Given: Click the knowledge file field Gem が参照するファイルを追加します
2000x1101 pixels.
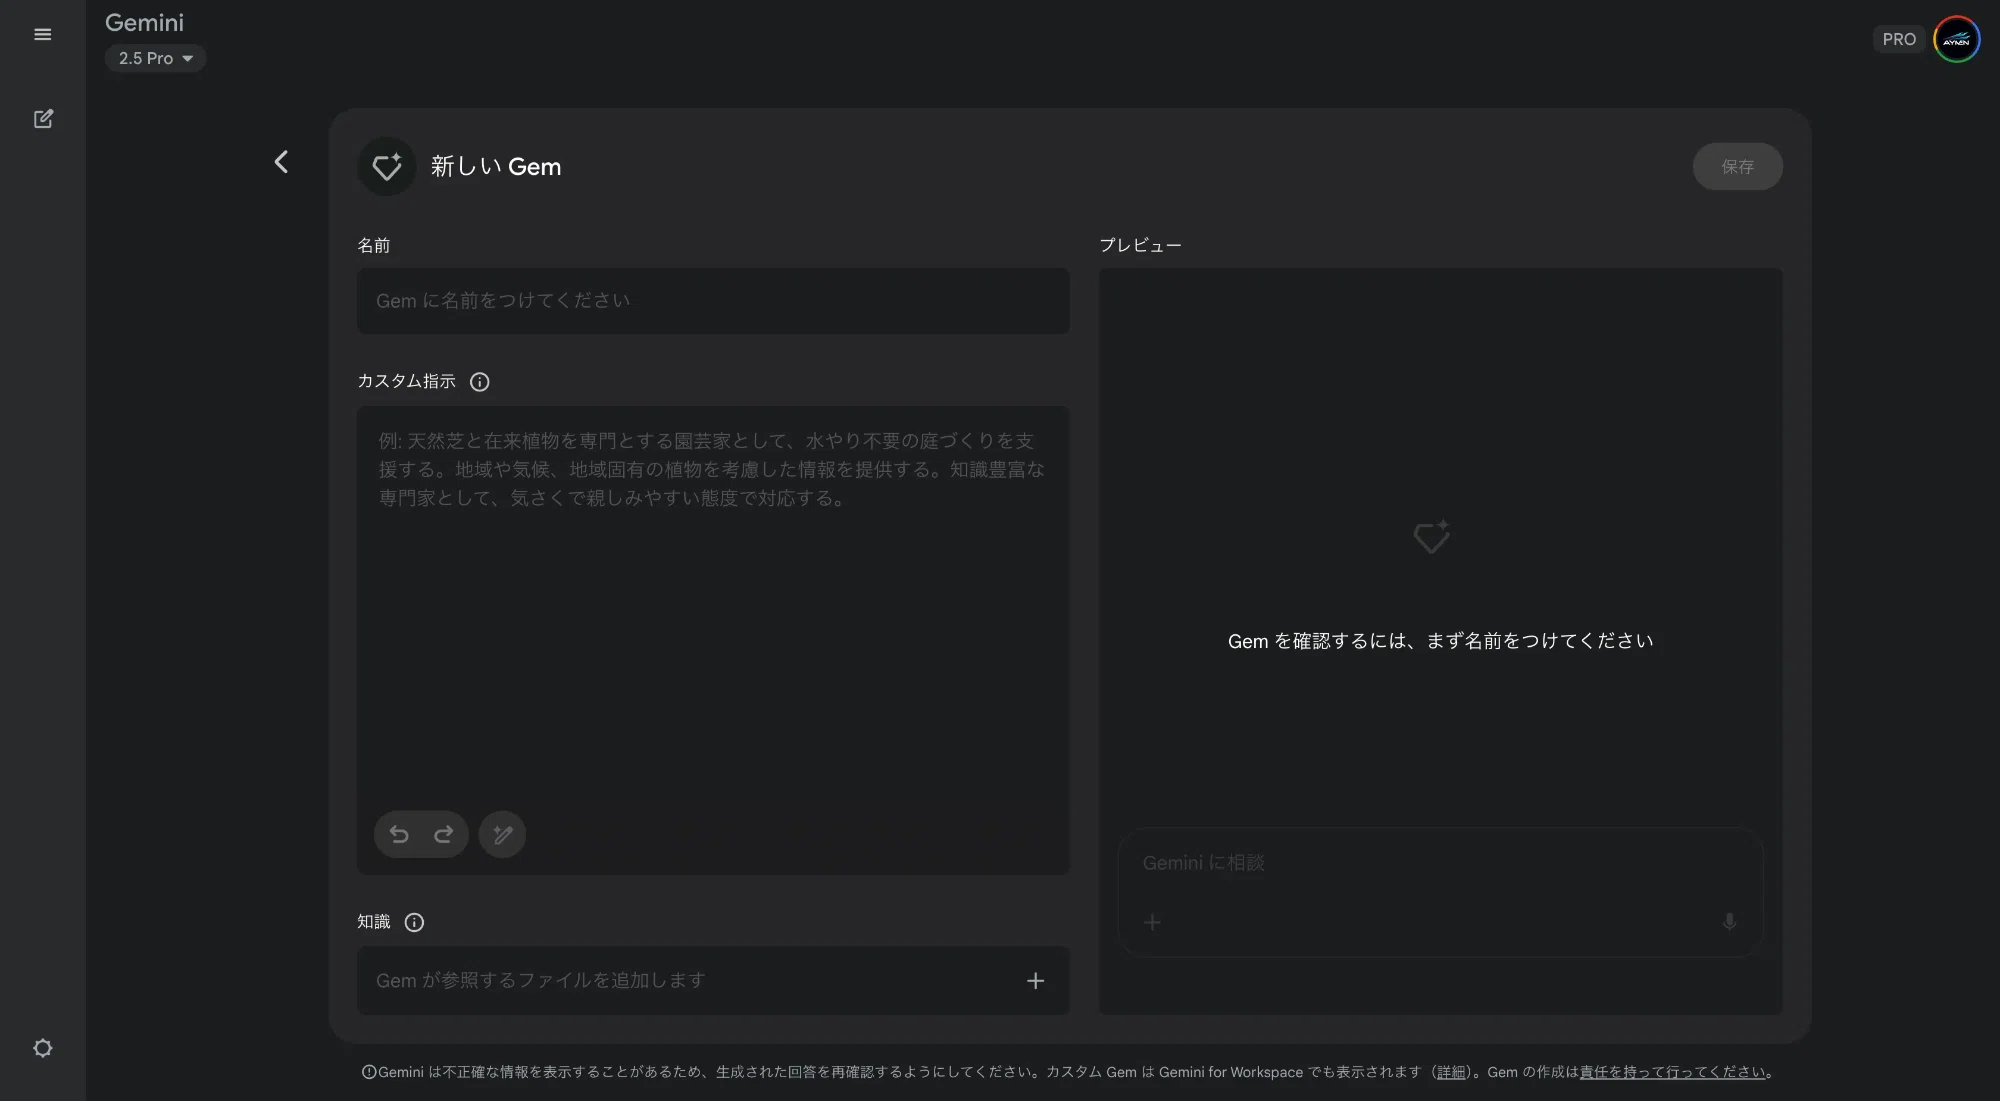Looking at the screenshot, I should coord(713,981).
